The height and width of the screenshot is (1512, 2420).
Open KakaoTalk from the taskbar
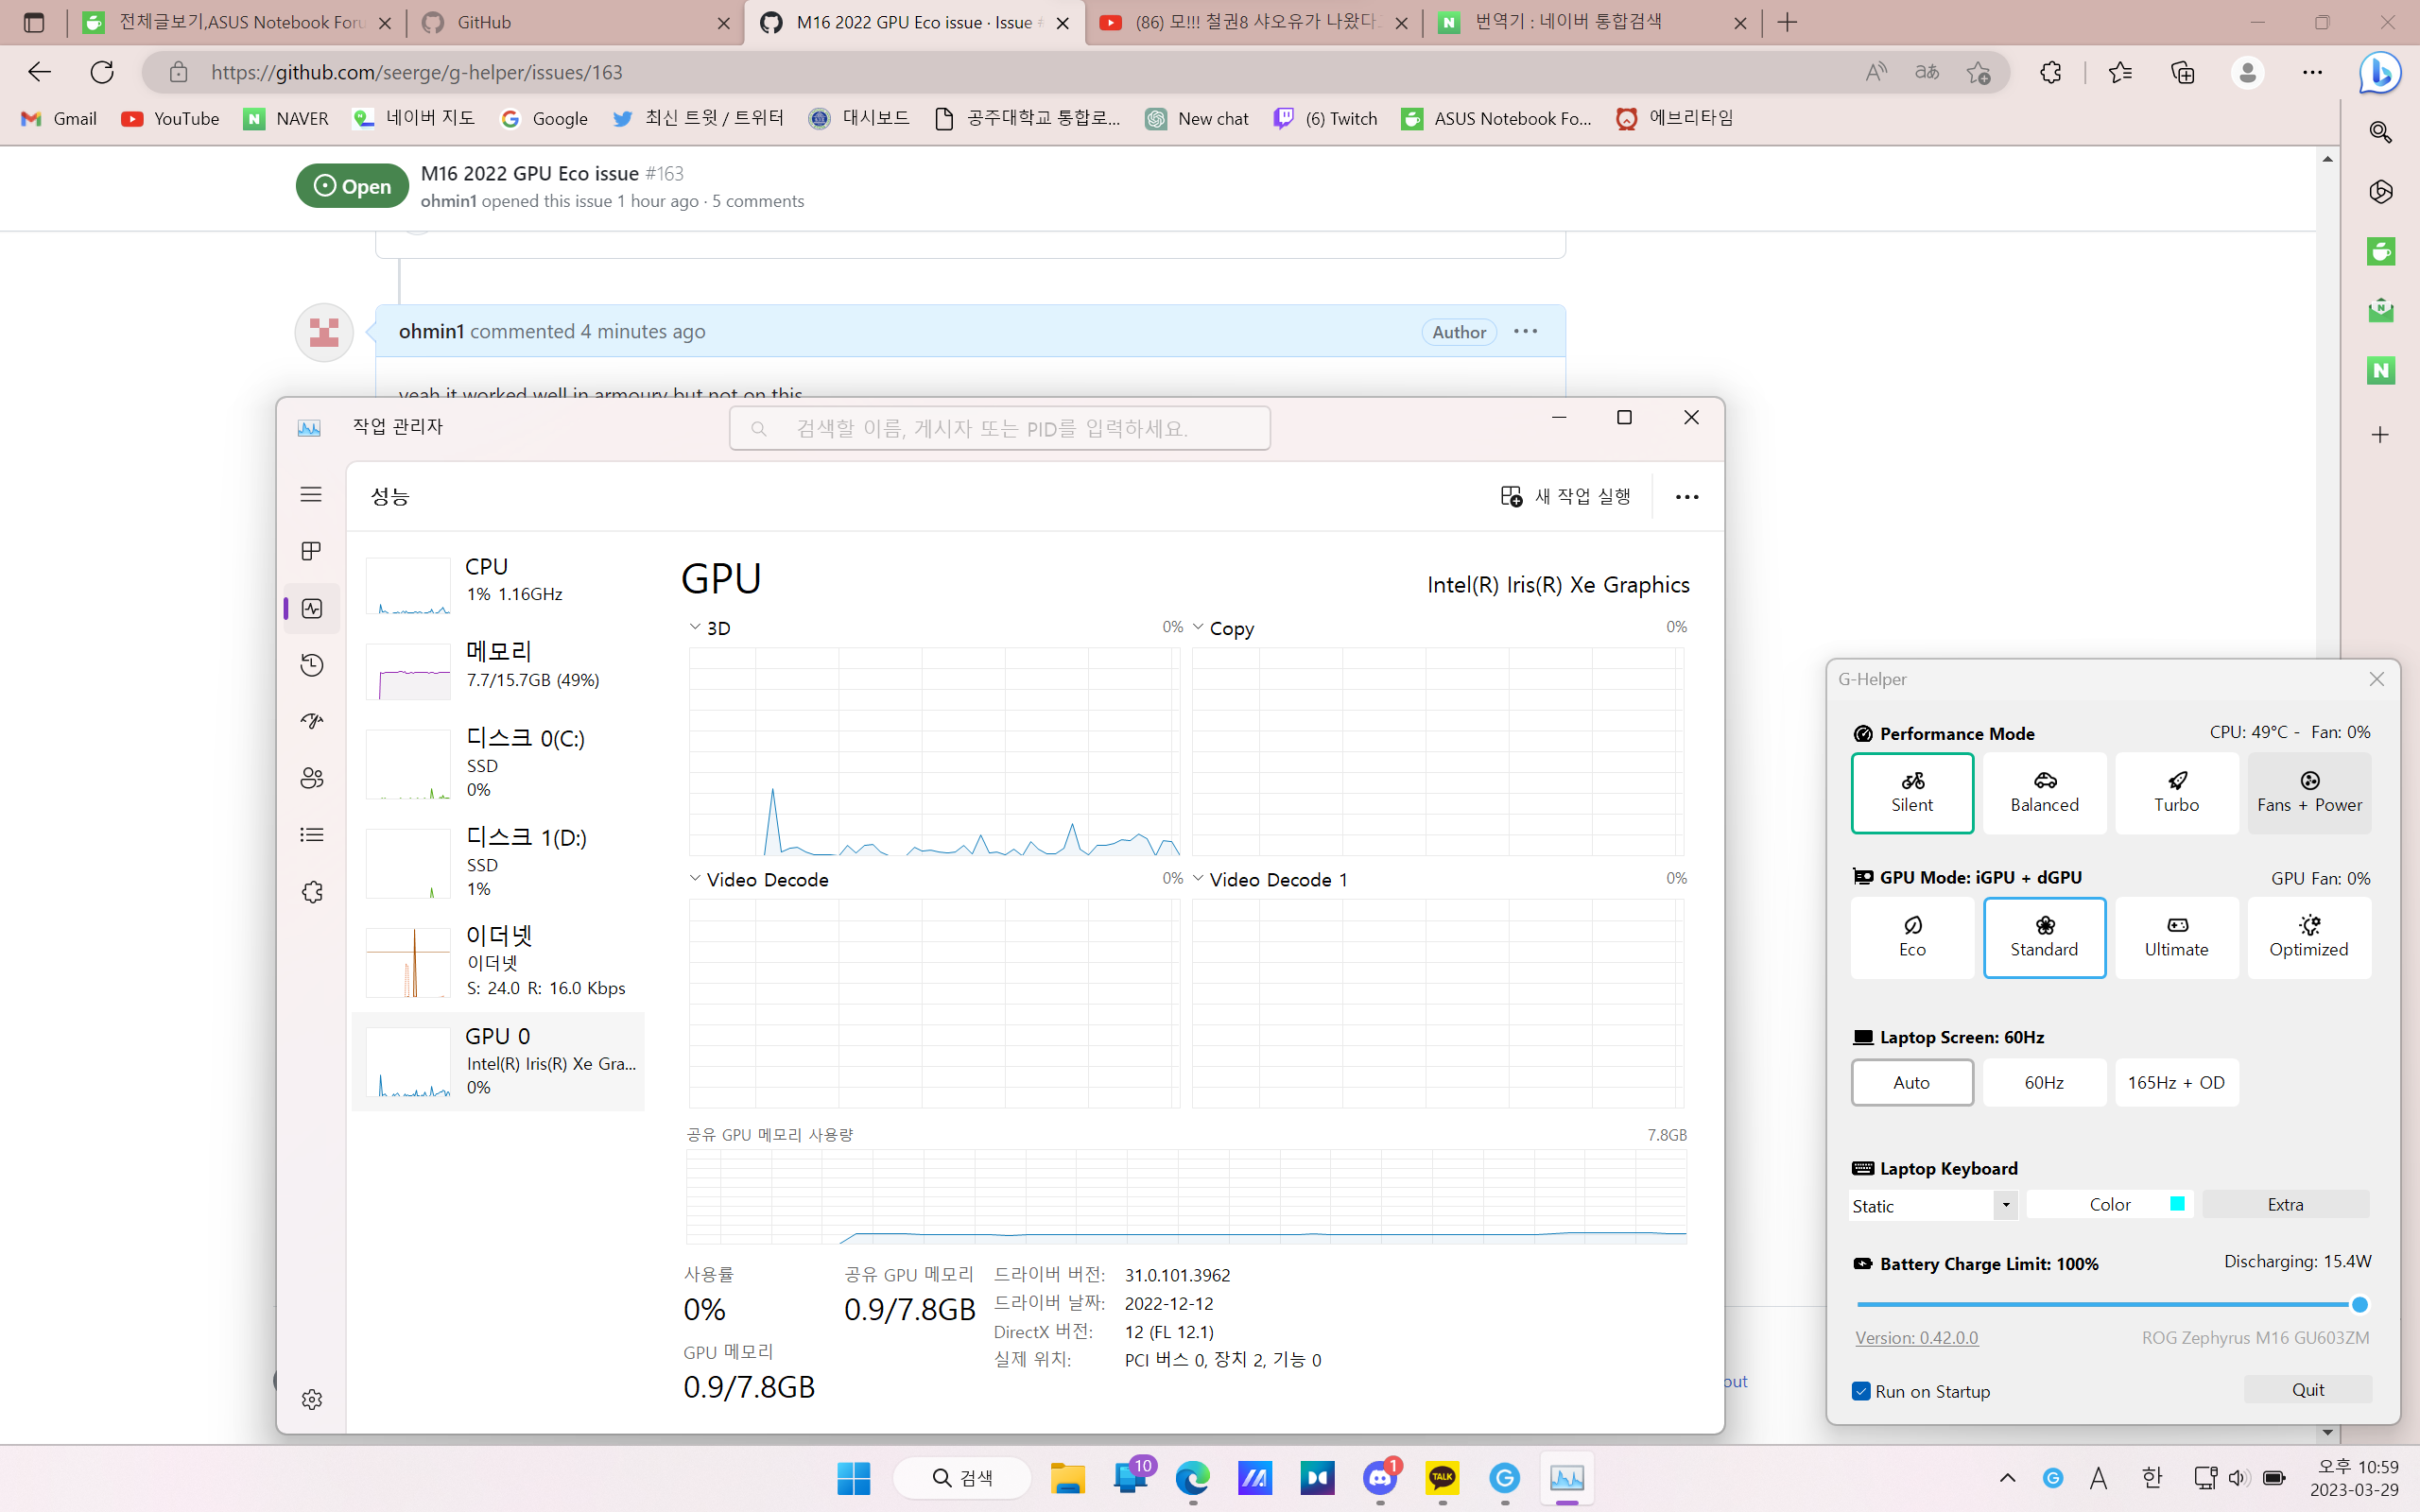pos(1442,1478)
